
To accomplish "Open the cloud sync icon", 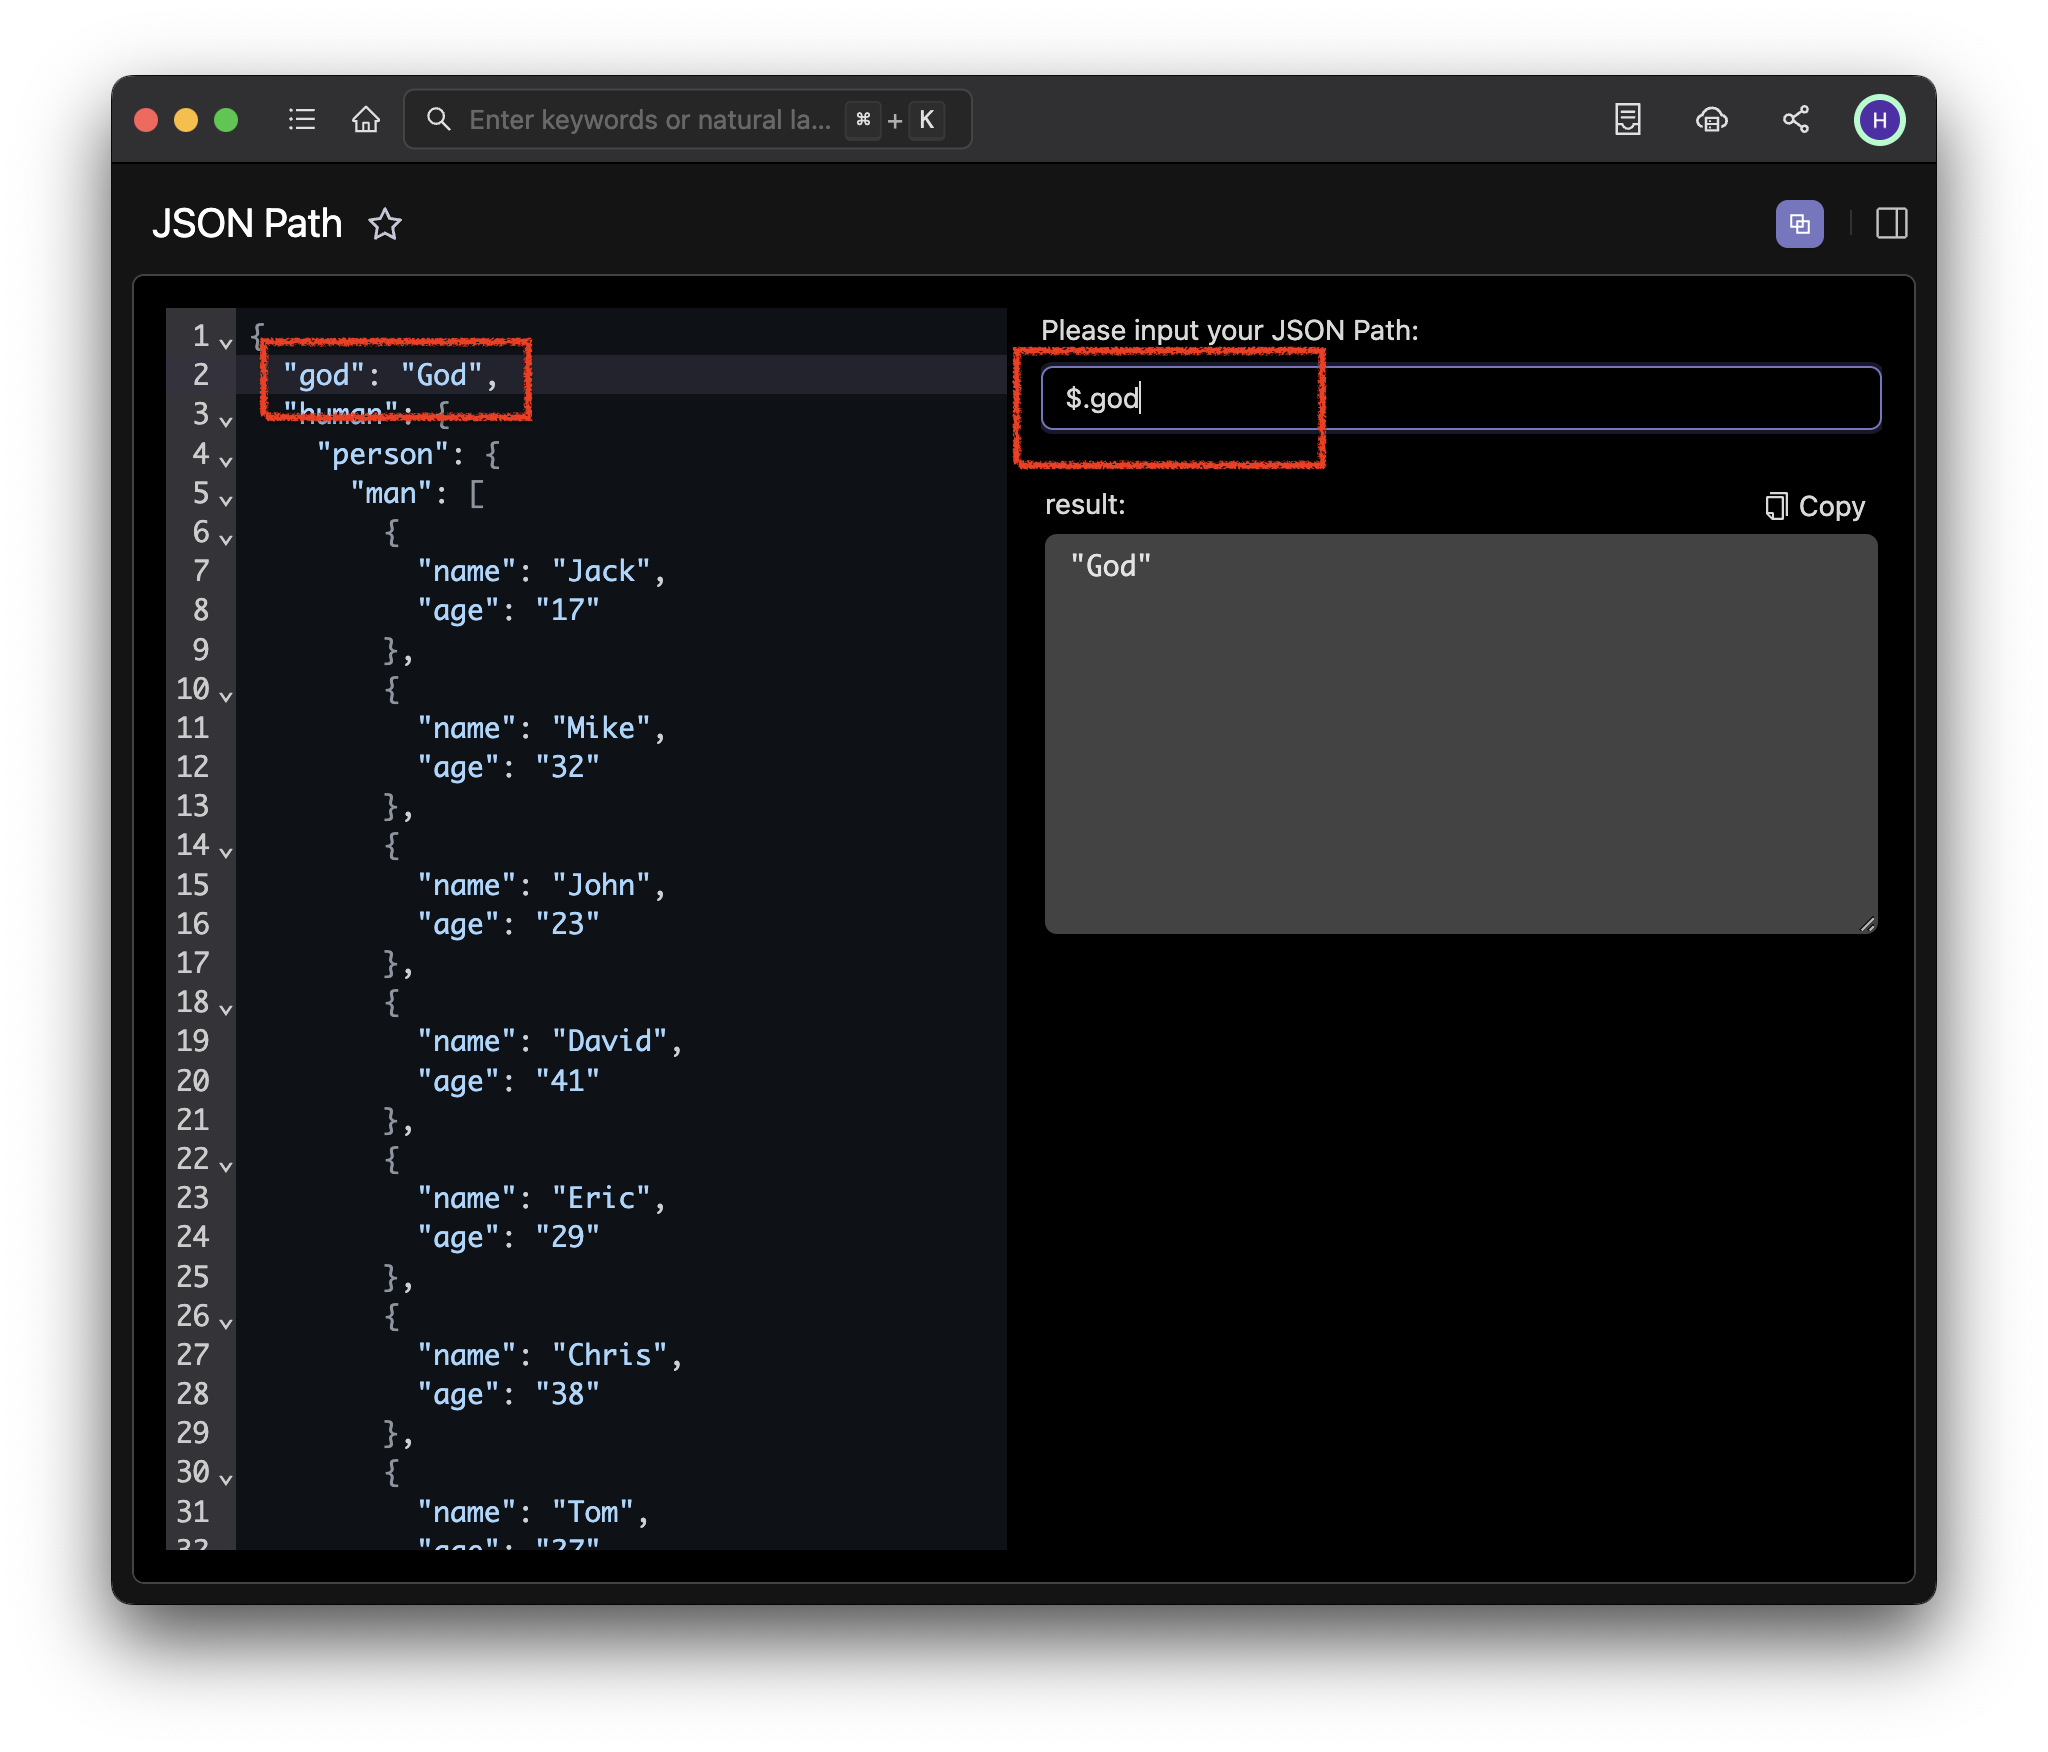I will (1712, 120).
